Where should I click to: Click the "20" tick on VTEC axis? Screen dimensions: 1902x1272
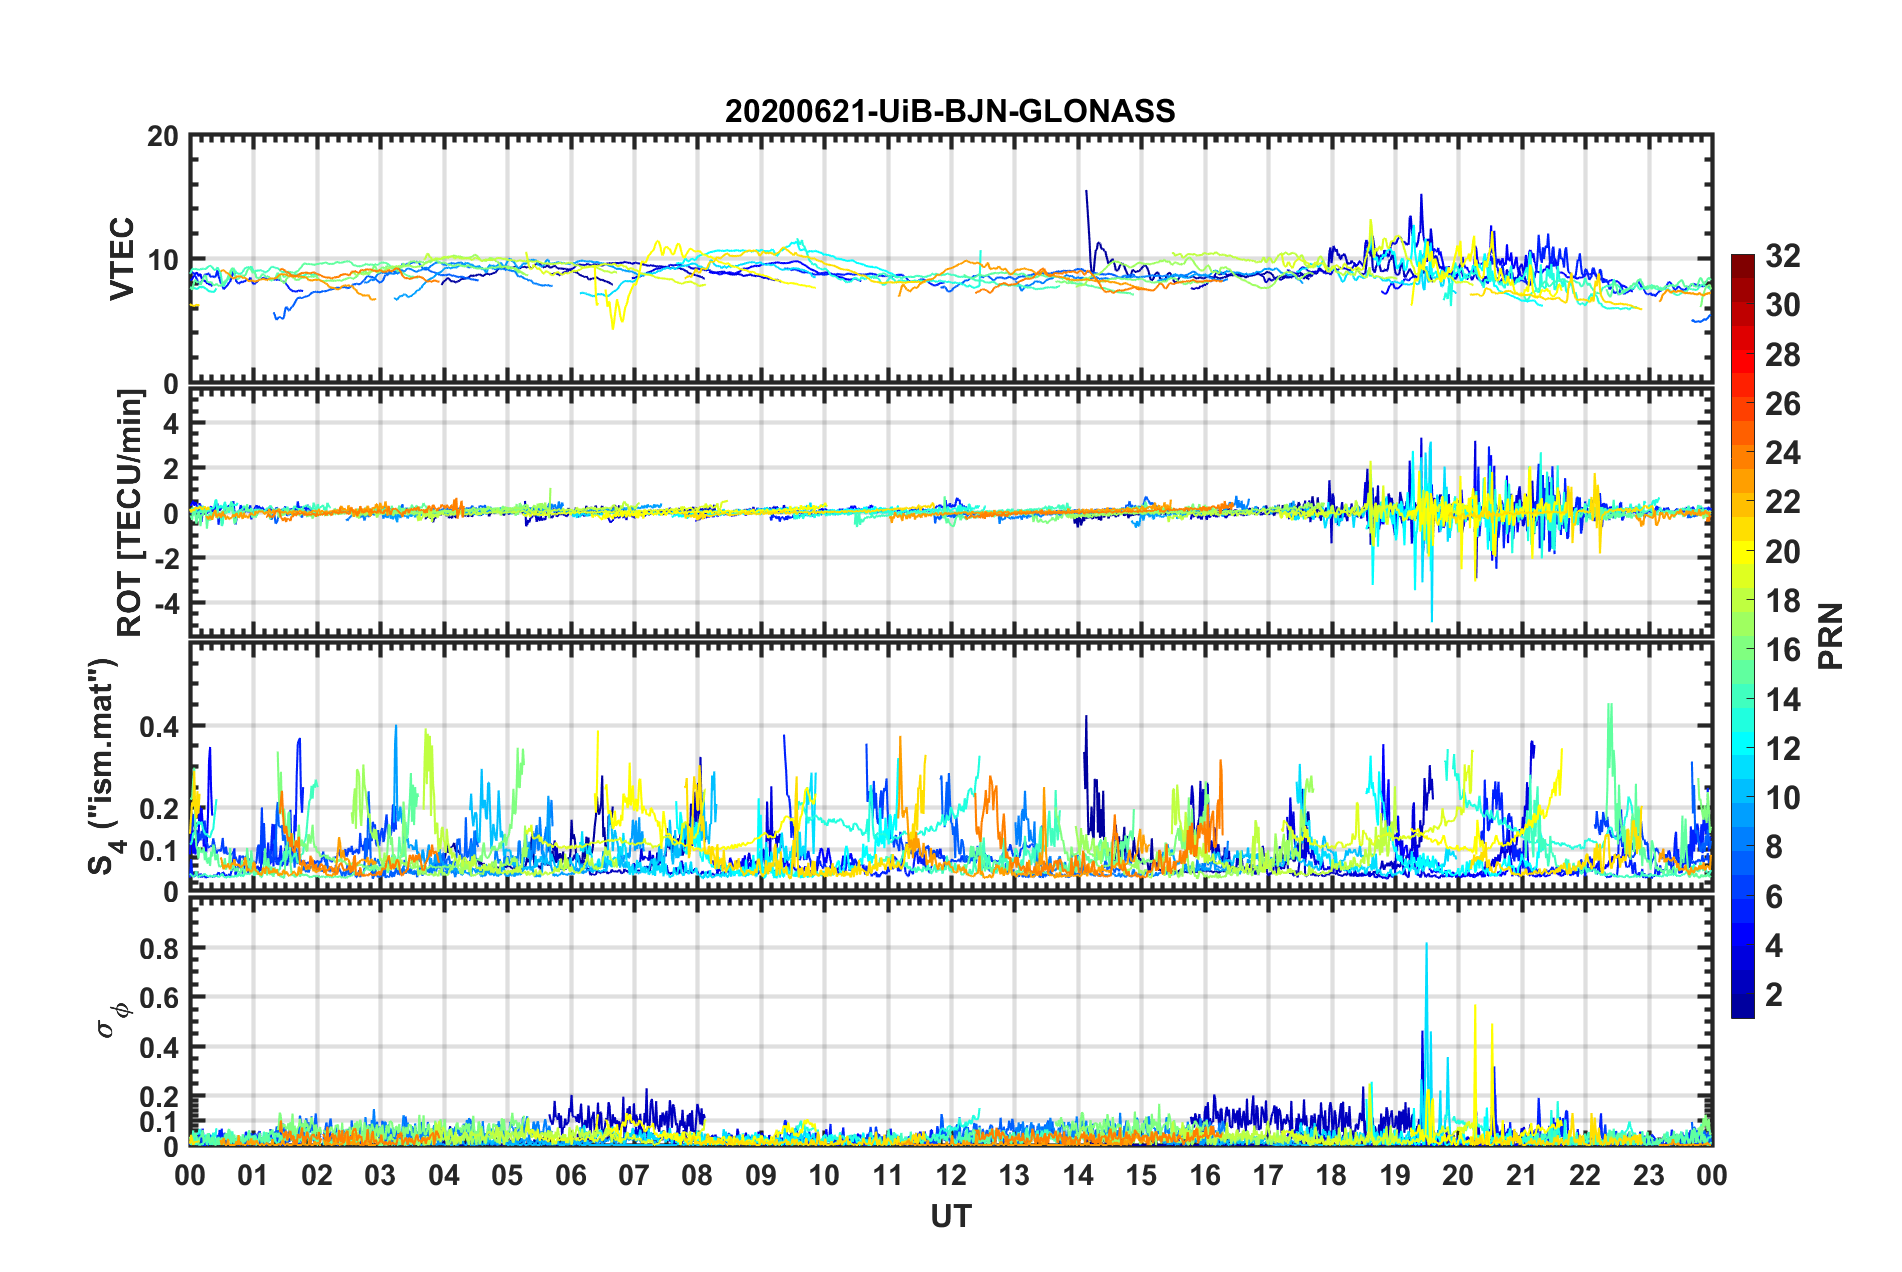tap(163, 136)
